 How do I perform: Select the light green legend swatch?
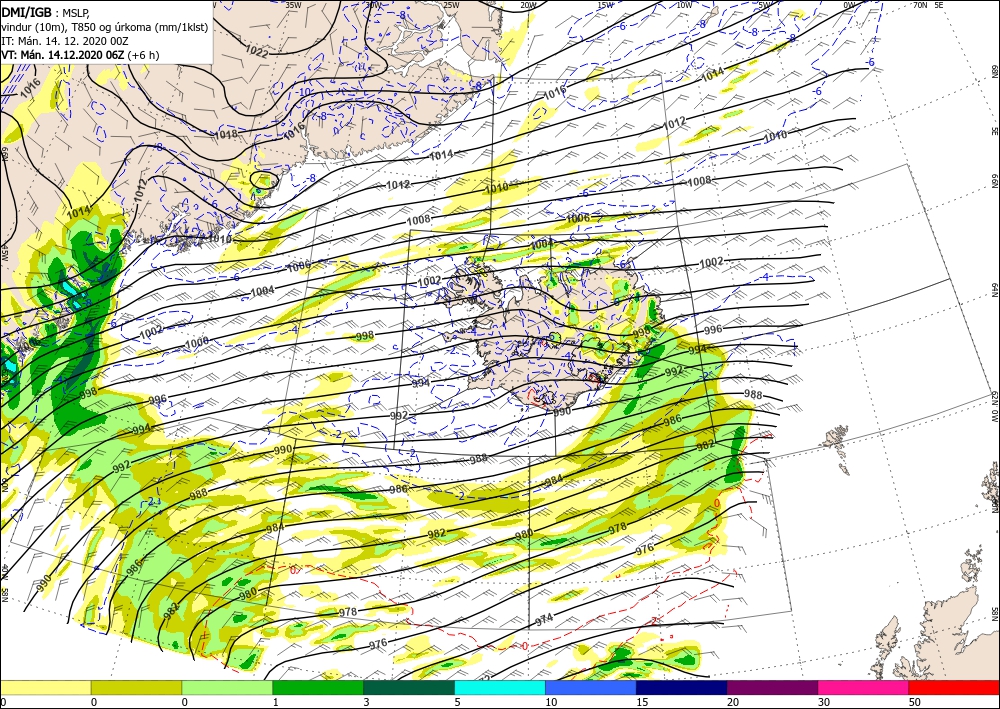[227, 687]
